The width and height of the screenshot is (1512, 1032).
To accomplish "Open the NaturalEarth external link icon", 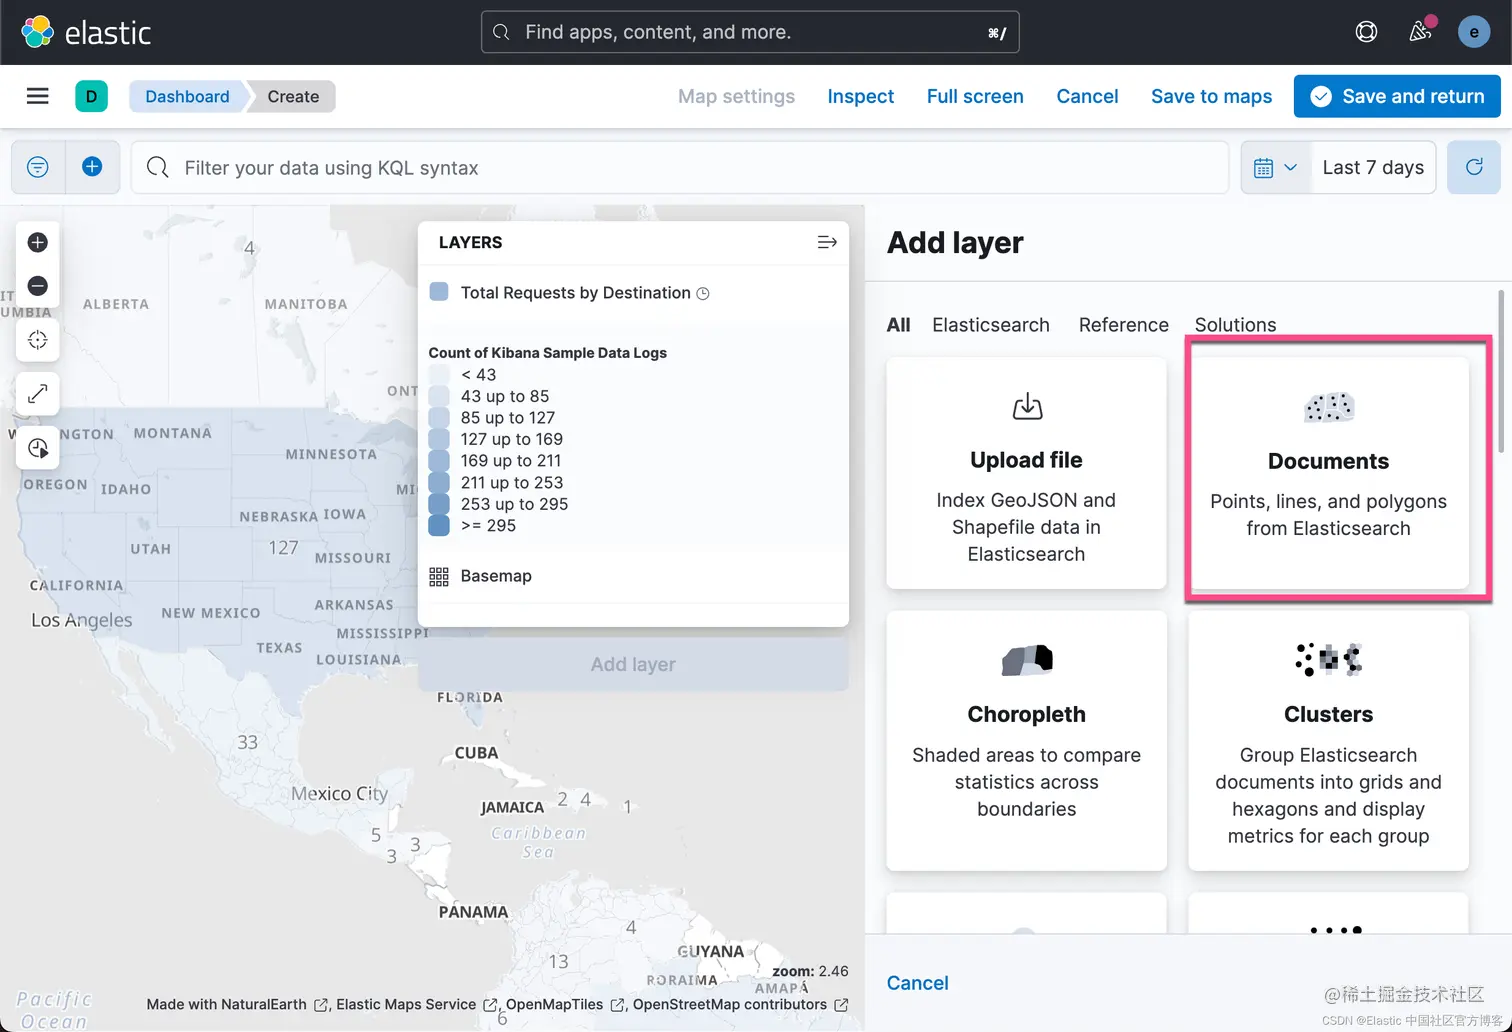I will (x=321, y=1005).
